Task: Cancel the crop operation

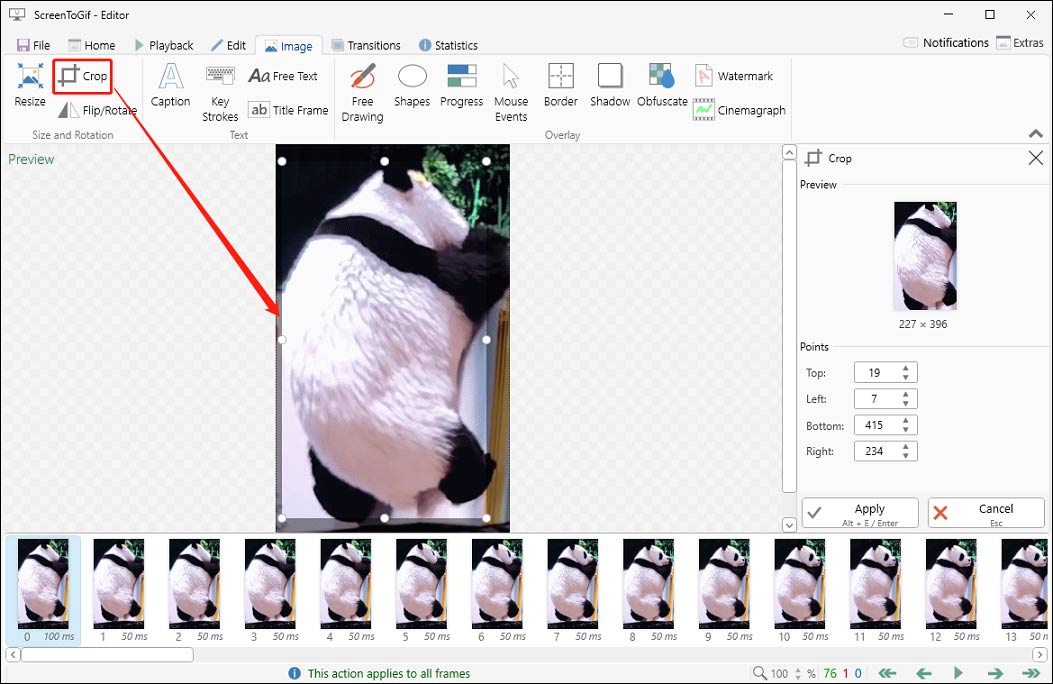Action: [x=986, y=512]
